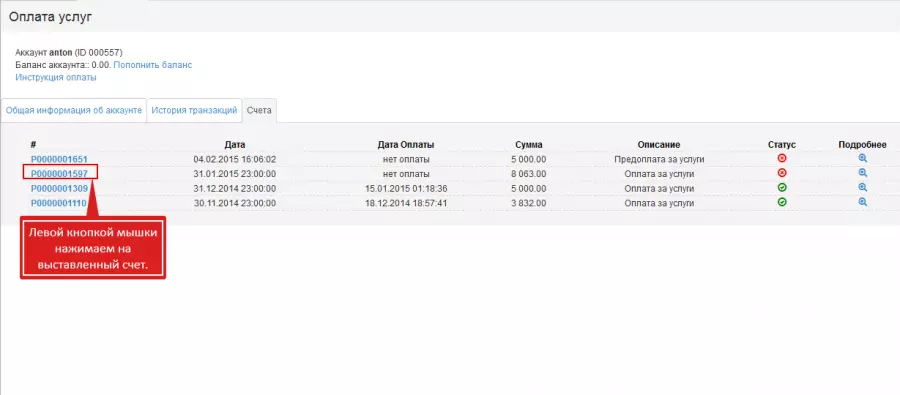Click description Предоплата за услуги
900x395 pixels.
[659, 159]
